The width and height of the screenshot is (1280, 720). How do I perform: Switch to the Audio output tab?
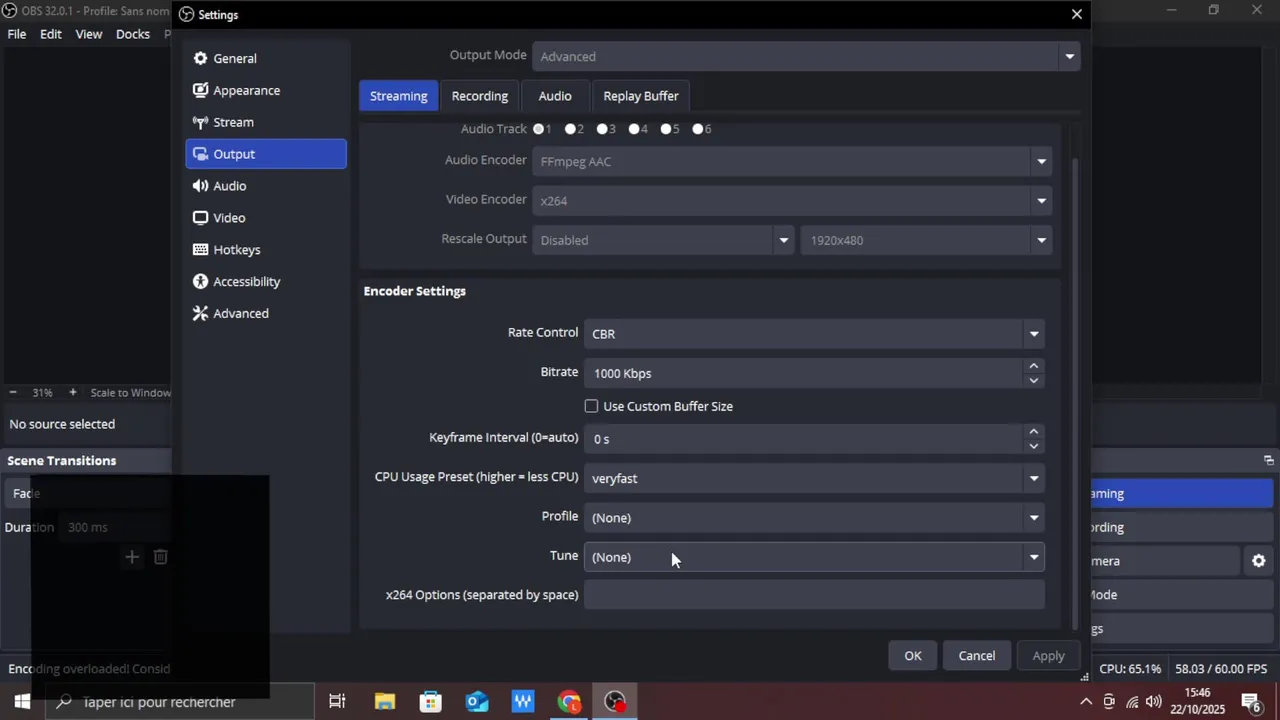coord(555,96)
